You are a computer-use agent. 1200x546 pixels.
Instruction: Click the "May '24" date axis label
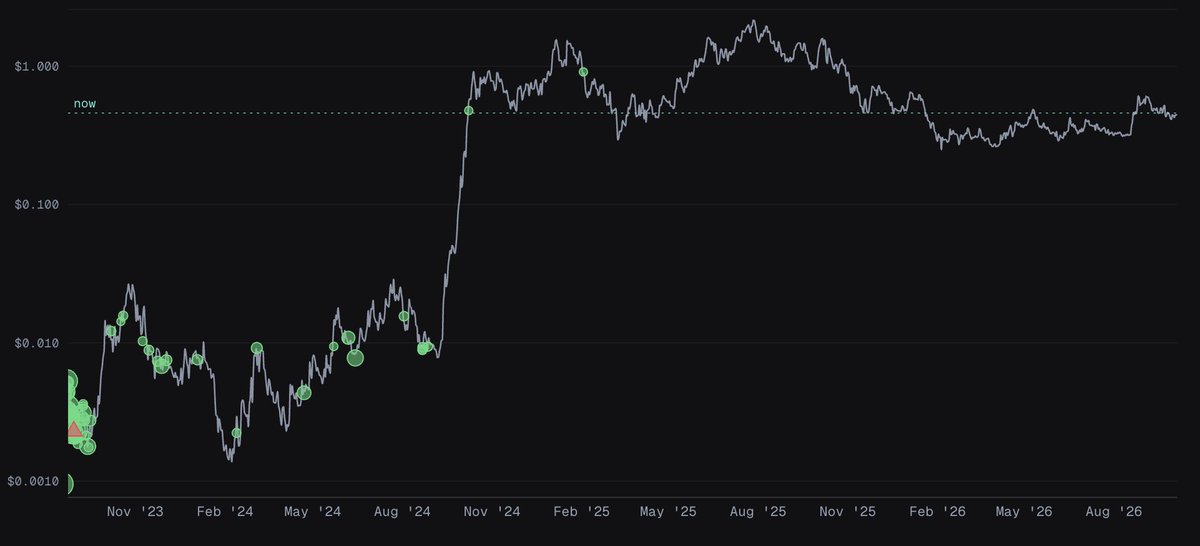click(314, 512)
